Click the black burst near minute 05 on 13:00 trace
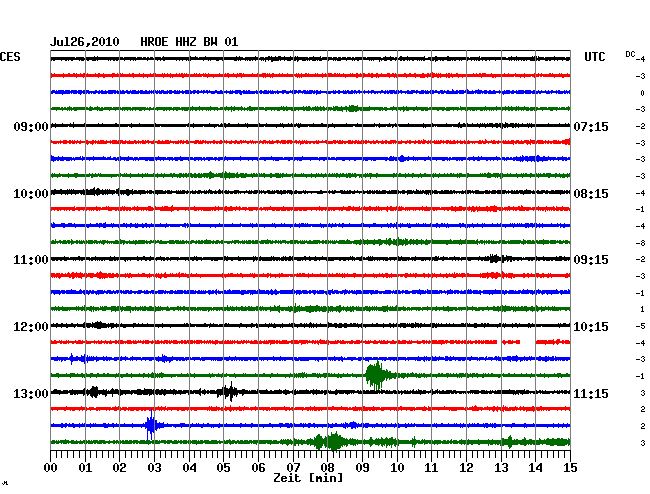Screen dimensions: 650x494 click(x=228, y=392)
